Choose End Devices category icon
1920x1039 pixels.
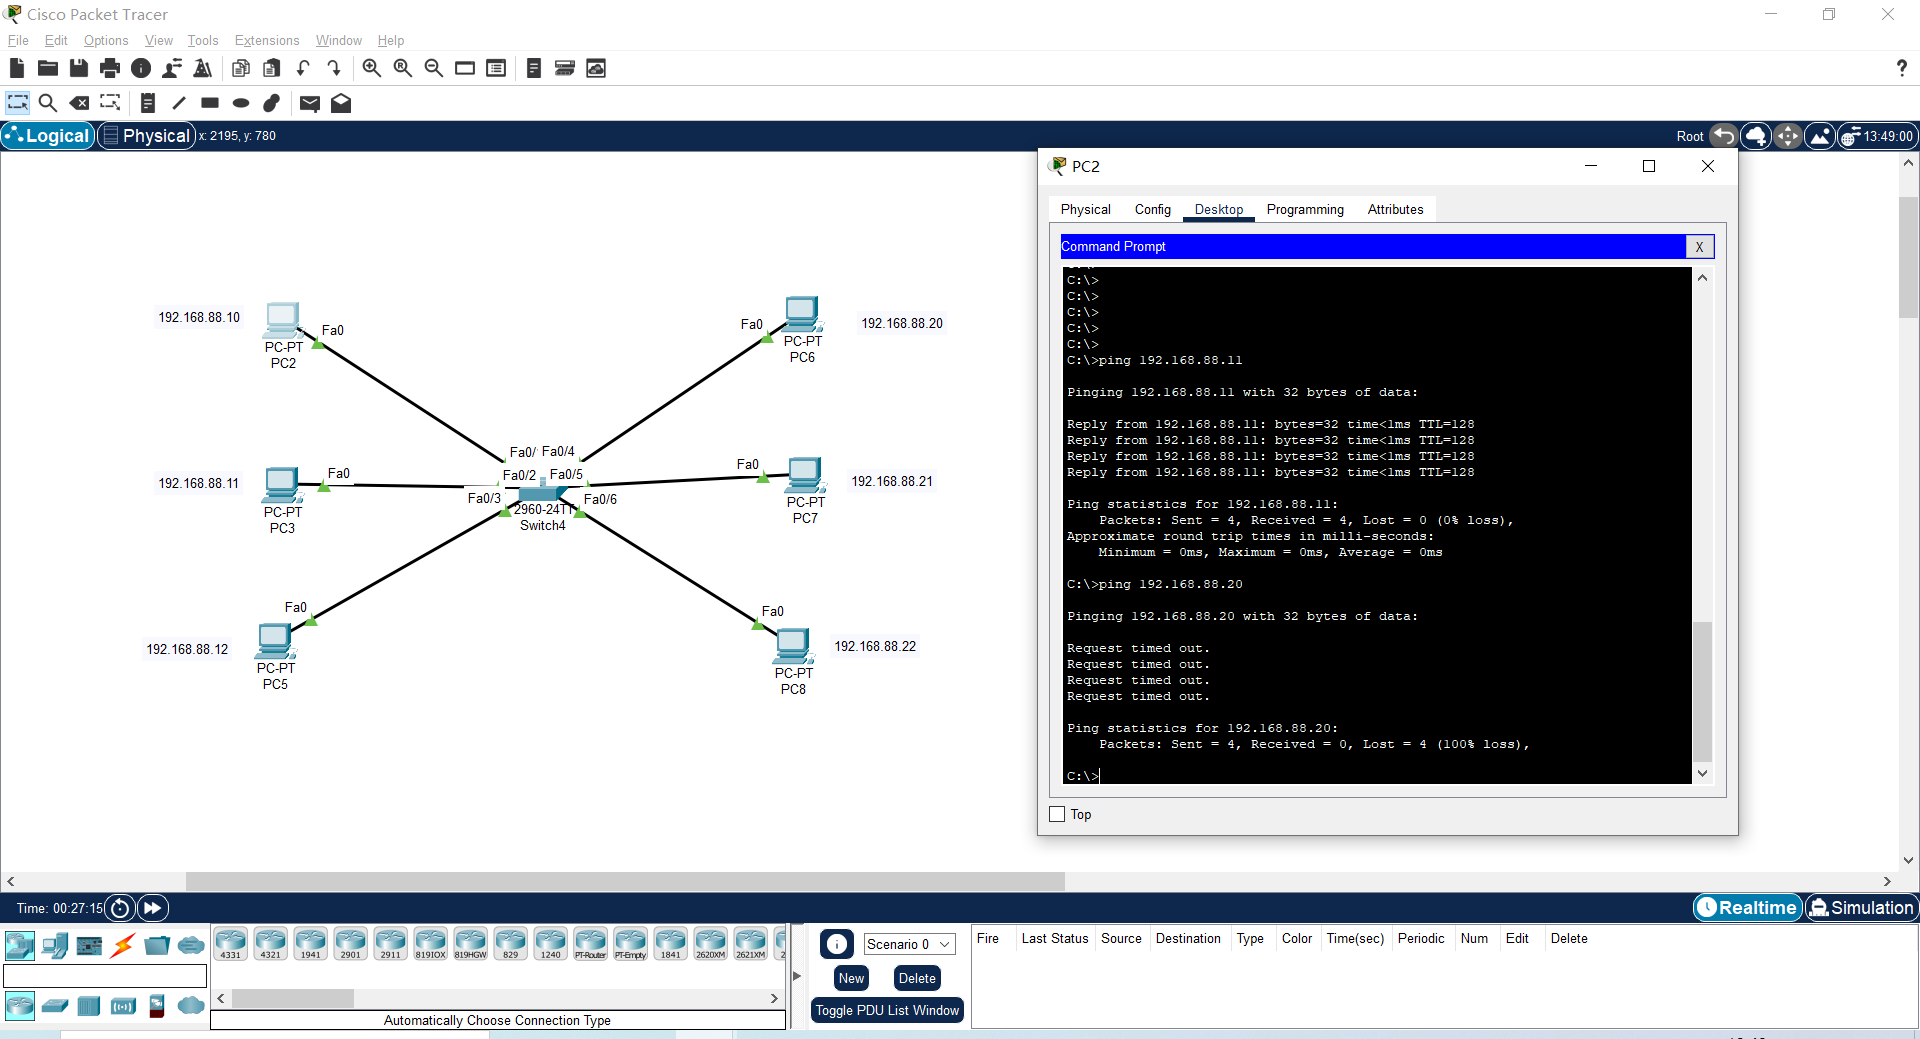[x=55, y=945]
